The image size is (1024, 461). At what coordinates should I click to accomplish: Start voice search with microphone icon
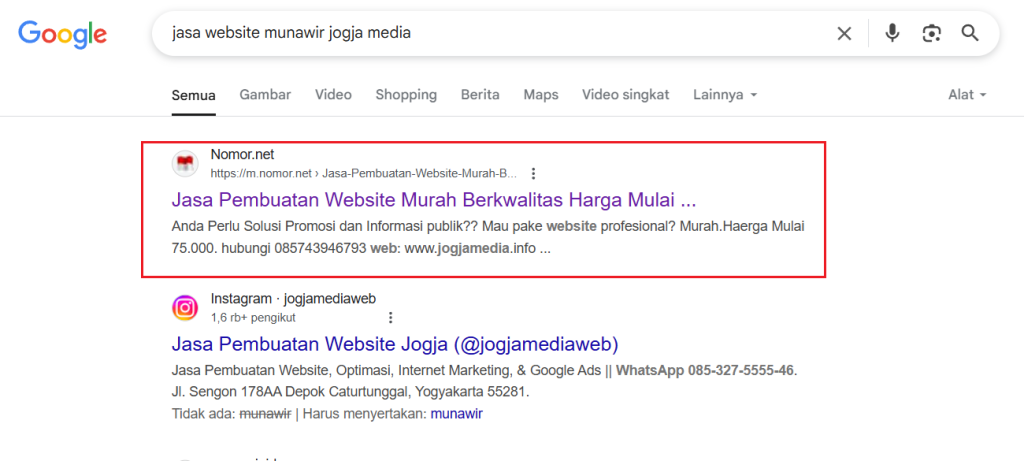click(x=892, y=34)
